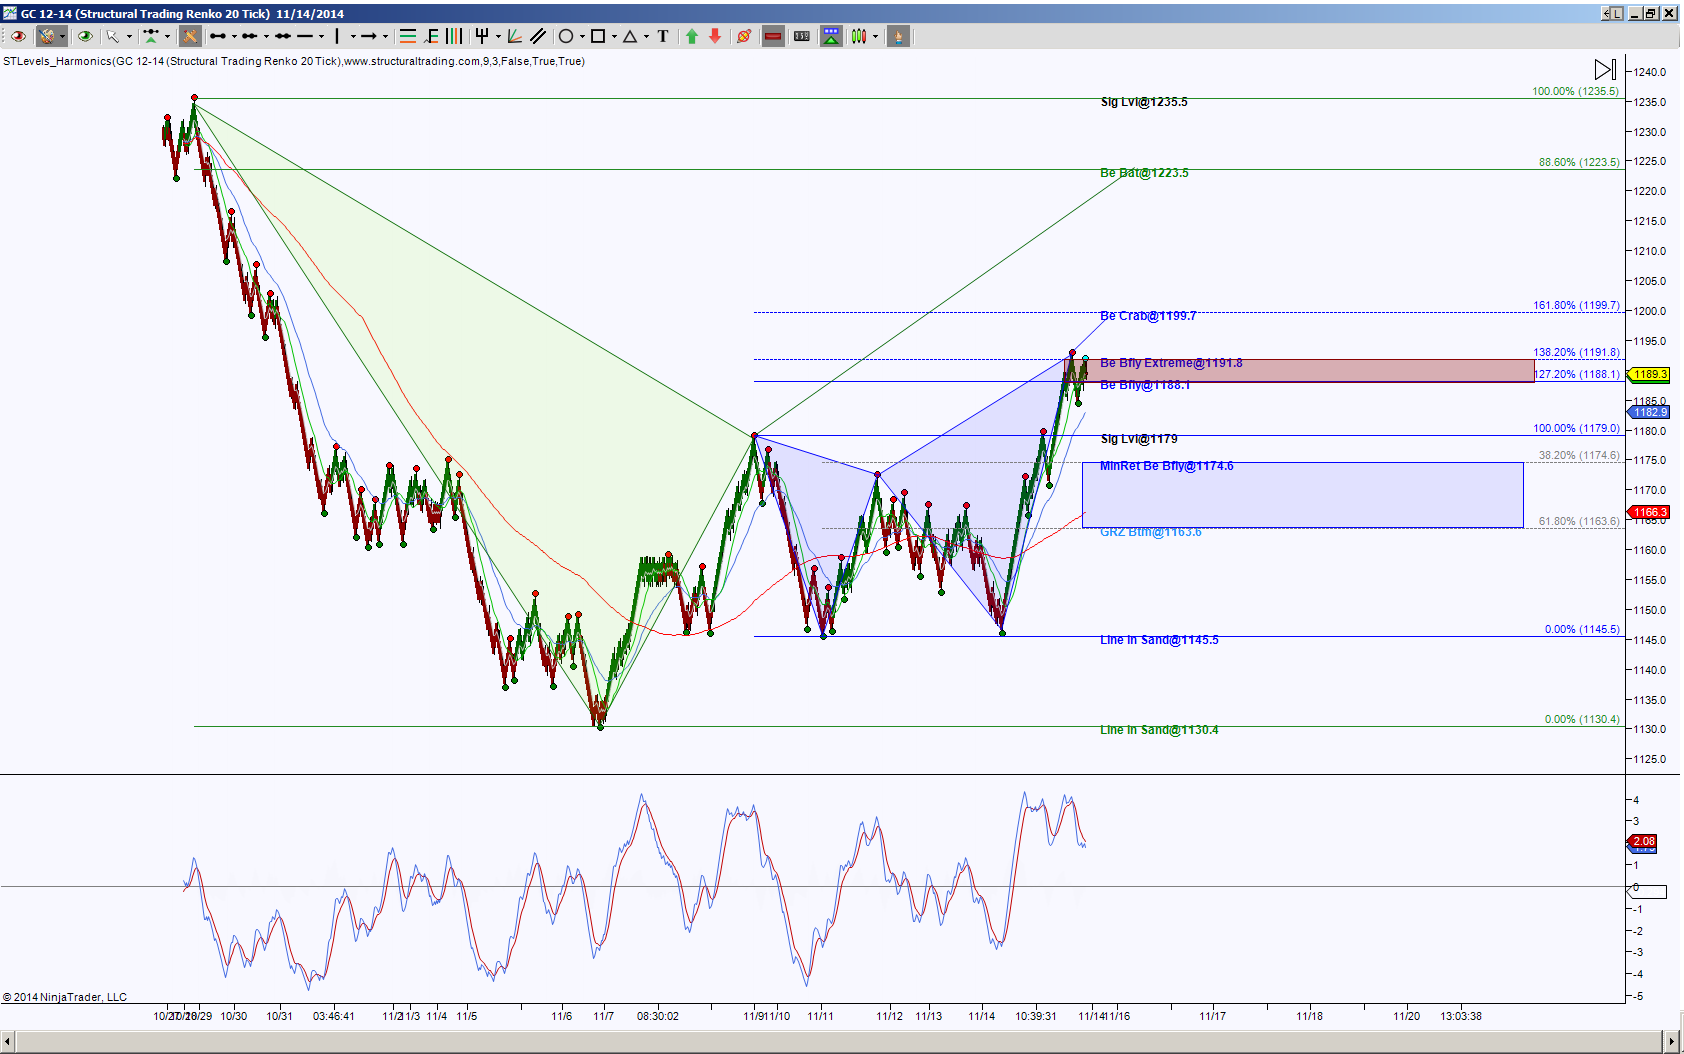Select the Gann Fan tool

pyautogui.click(x=514, y=36)
